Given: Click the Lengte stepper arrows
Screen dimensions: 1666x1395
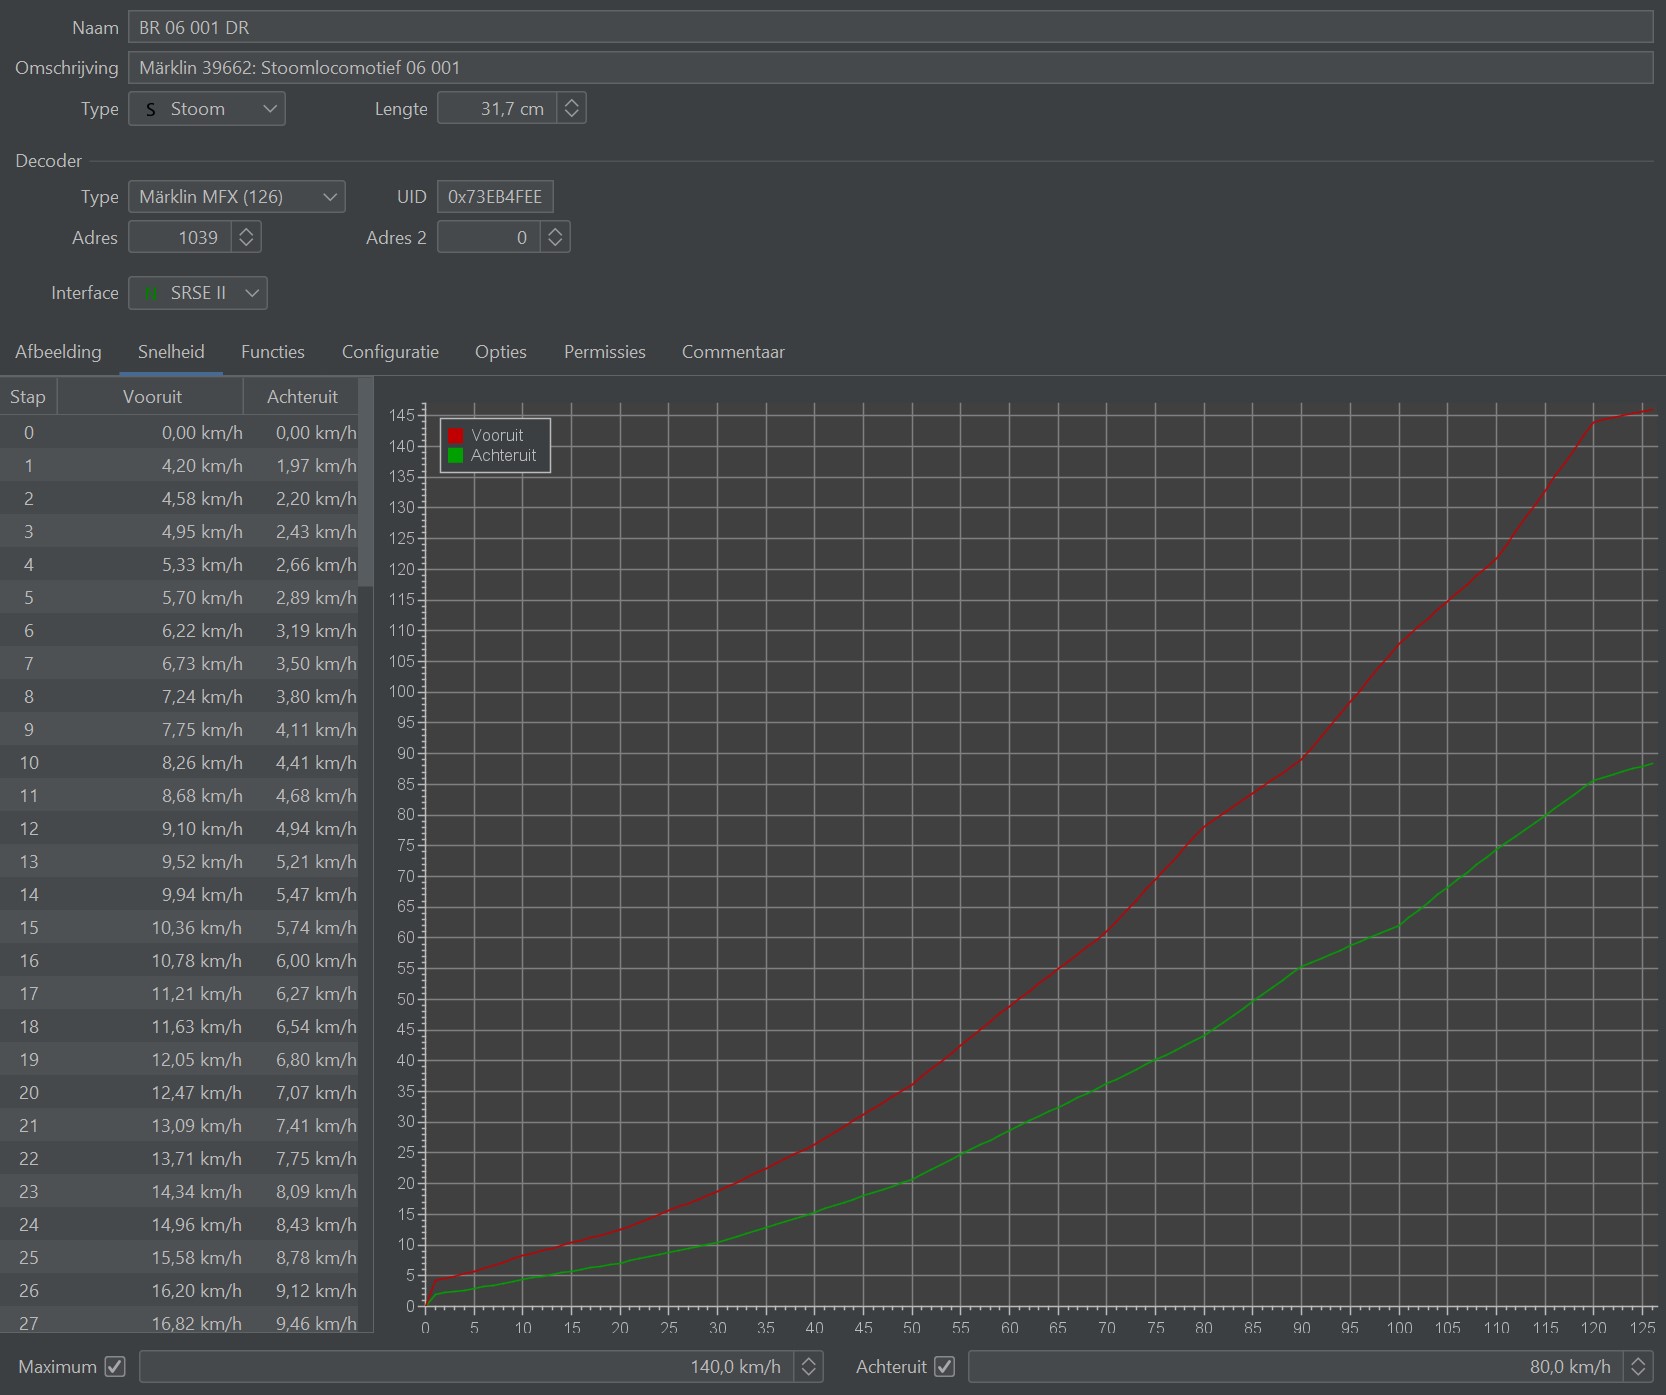Looking at the screenshot, I should tap(571, 108).
